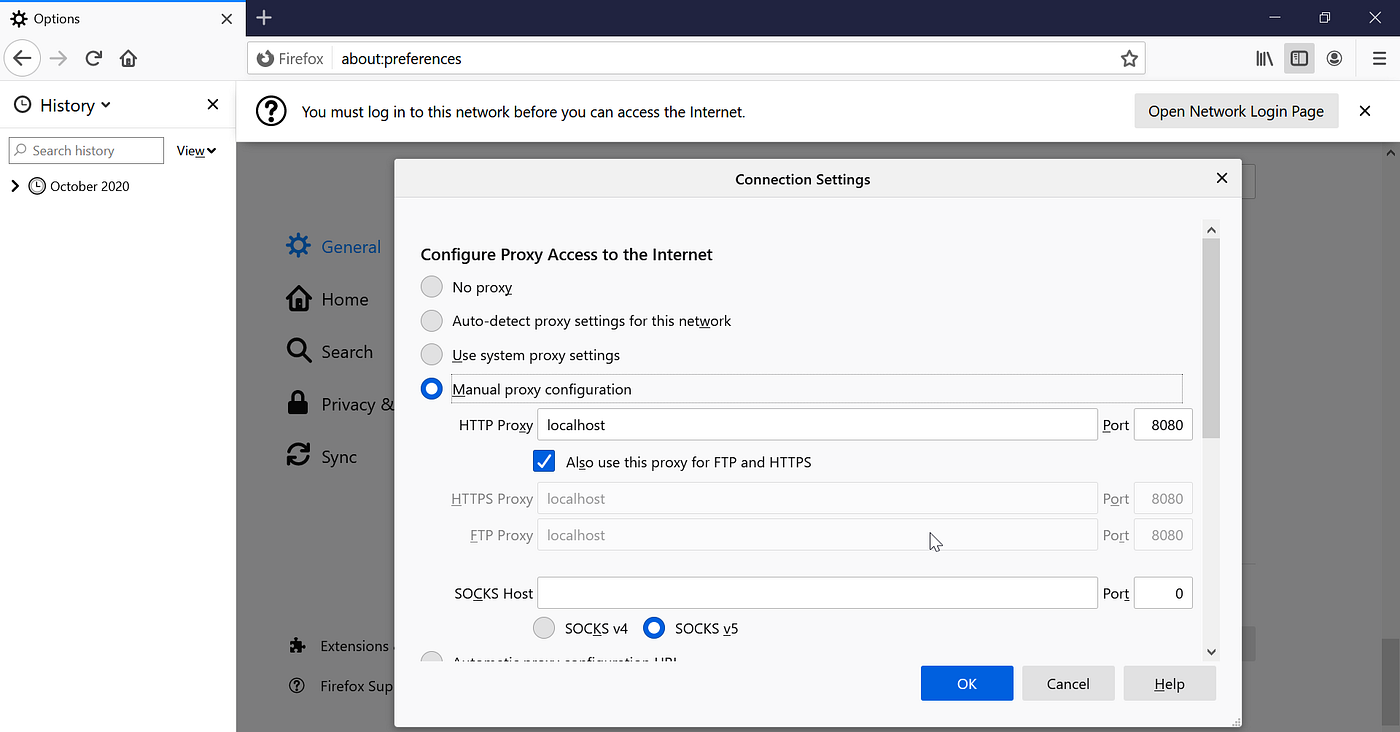Click the SOCKS Host field
1400x732 pixels.
coord(817,593)
